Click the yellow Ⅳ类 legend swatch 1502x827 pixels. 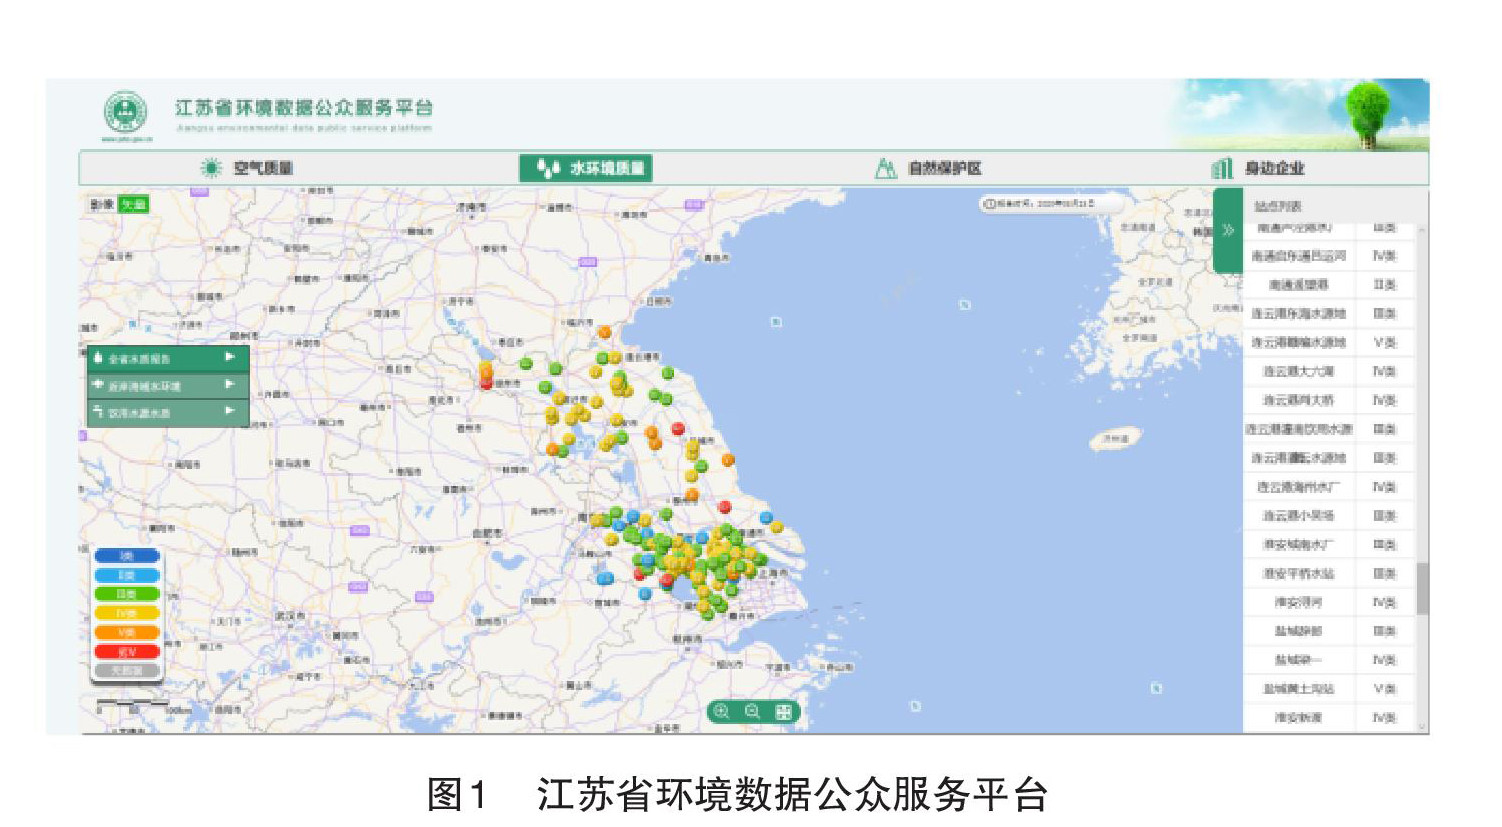pyautogui.click(x=127, y=613)
